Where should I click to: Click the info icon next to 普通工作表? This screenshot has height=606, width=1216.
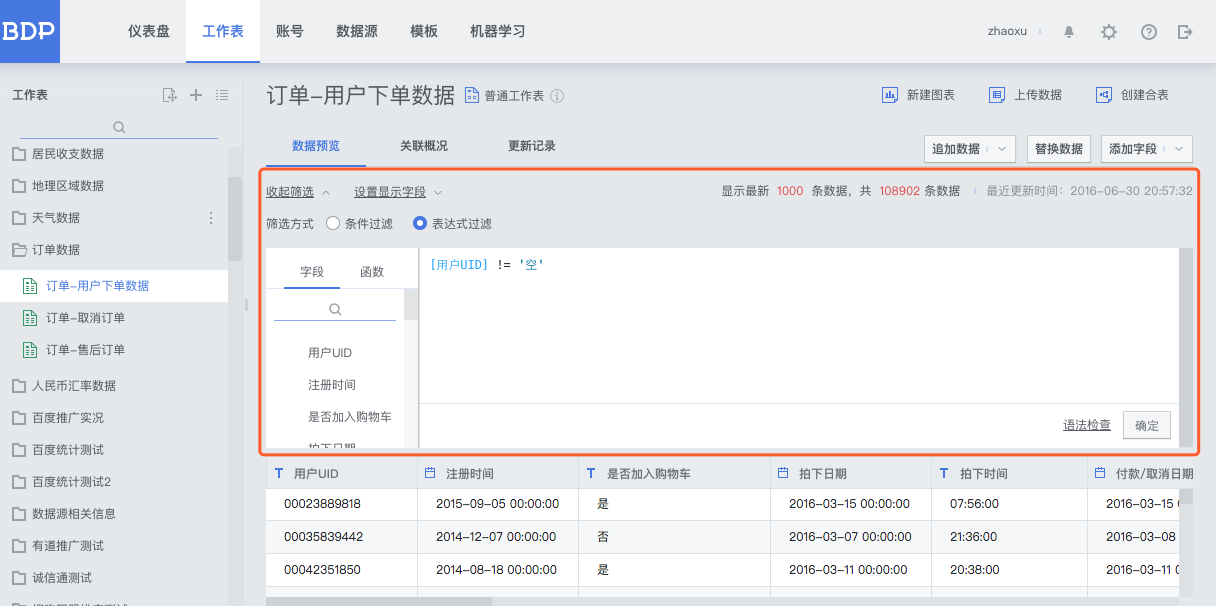click(557, 96)
